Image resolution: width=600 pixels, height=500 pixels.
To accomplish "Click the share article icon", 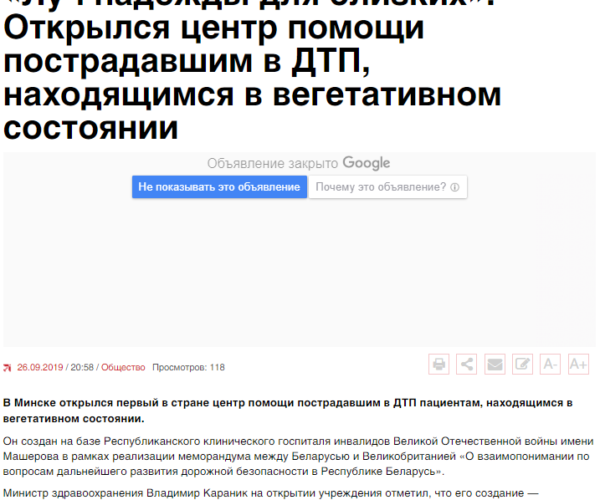I will tap(466, 364).
